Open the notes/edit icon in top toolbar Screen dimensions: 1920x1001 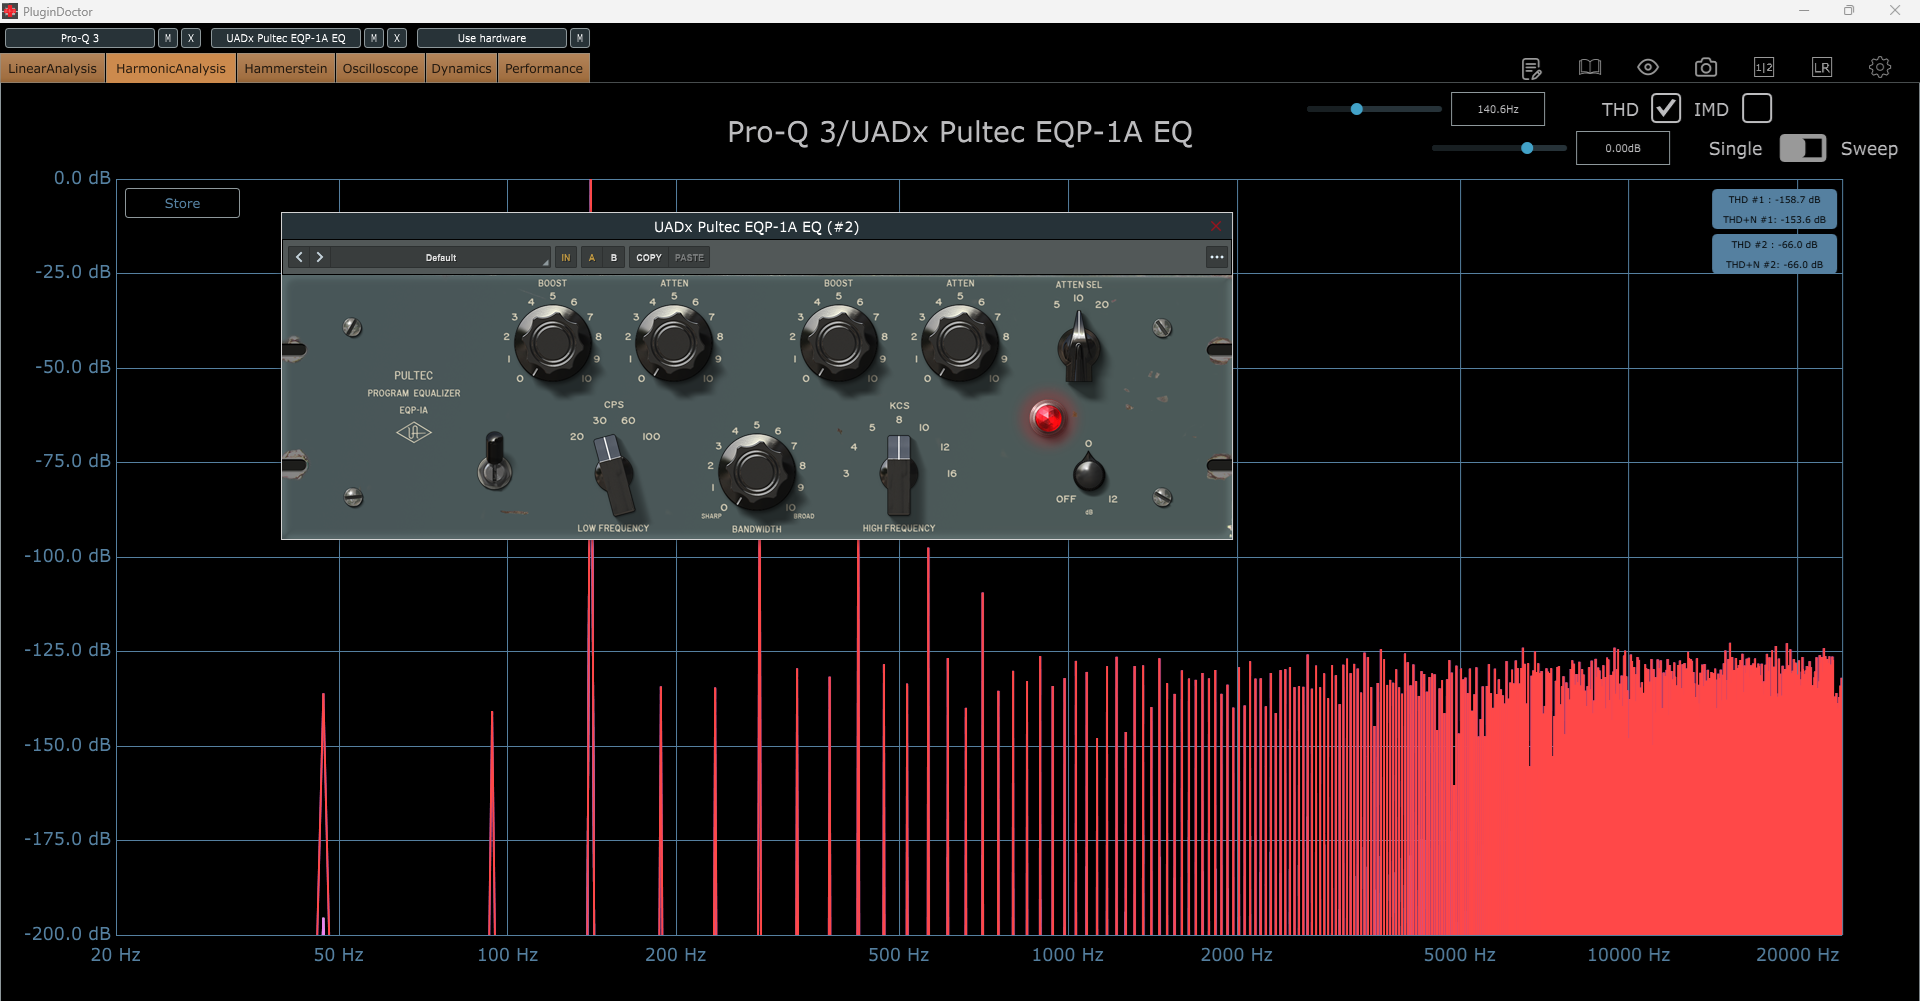click(1531, 68)
